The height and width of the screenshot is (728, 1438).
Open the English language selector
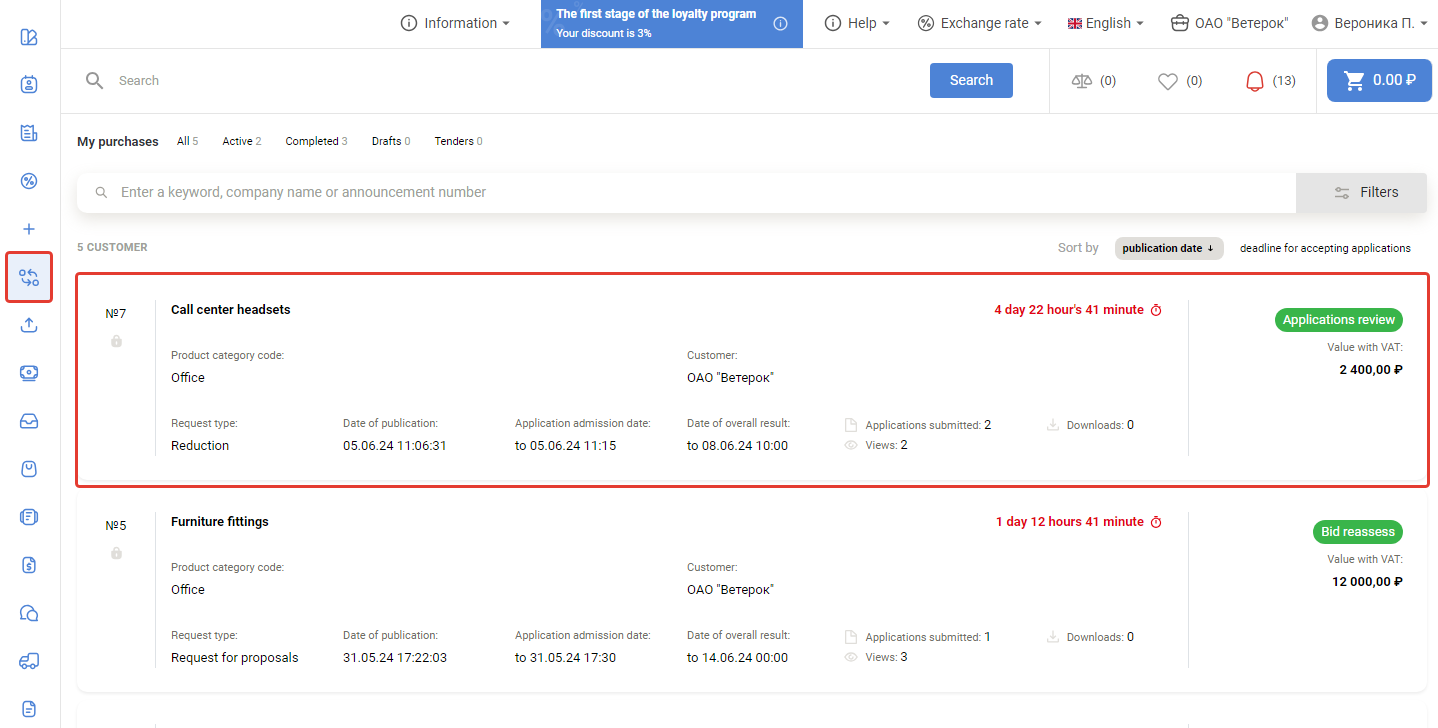[1106, 23]
